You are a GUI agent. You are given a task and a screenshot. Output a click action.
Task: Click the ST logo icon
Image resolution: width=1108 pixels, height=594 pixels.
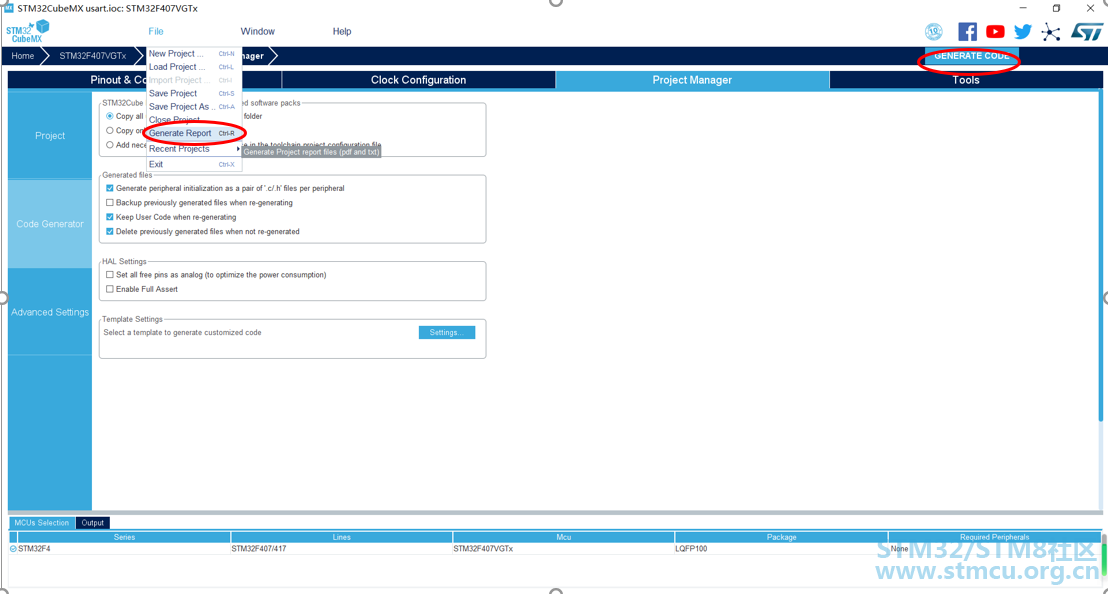pyautogui.click(x=1086, y=32)
